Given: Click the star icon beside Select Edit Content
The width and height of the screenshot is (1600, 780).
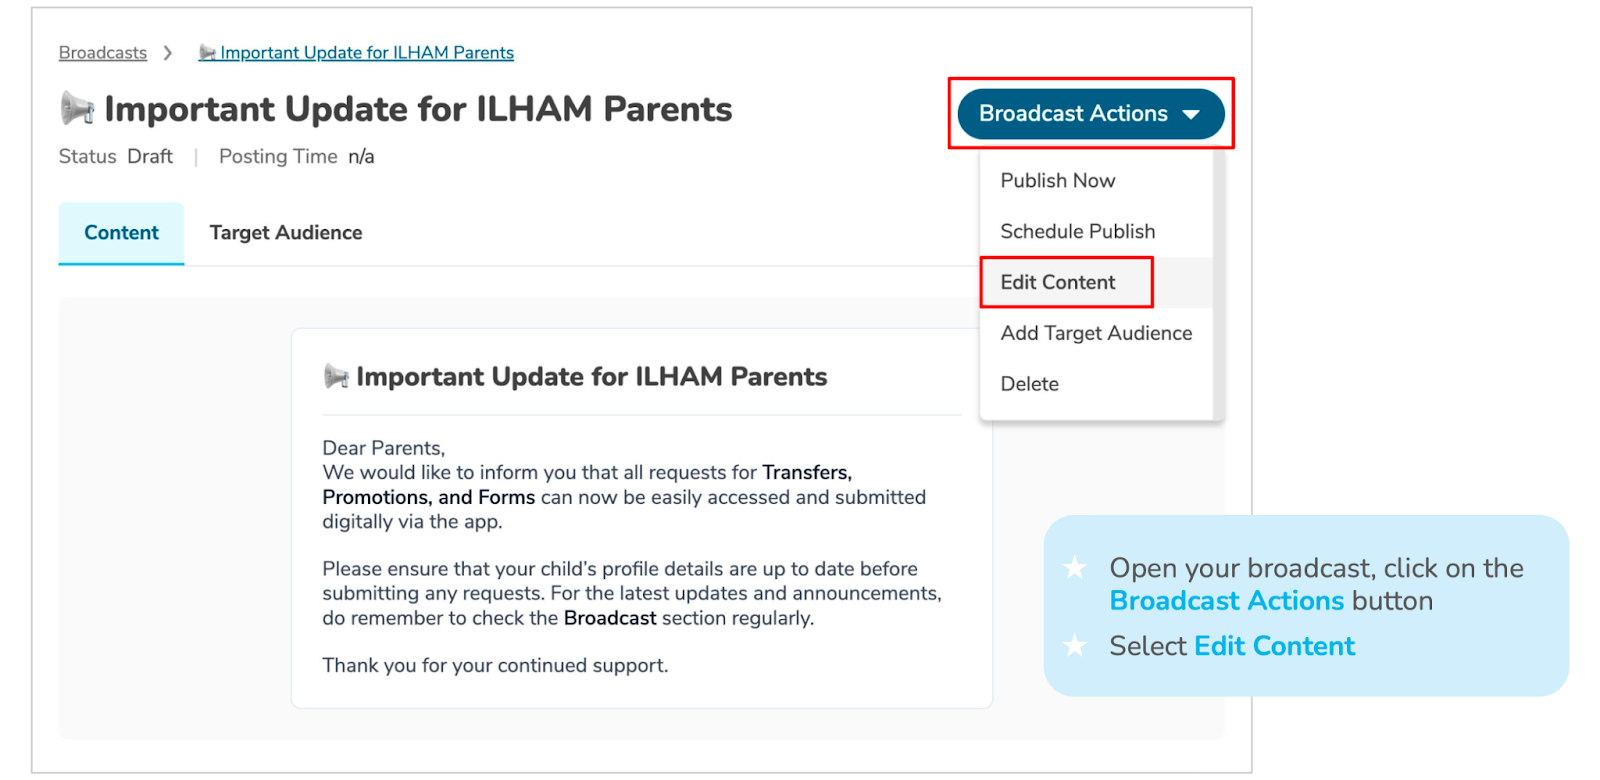Looking at the screenshot, I should click(1075, 646).
